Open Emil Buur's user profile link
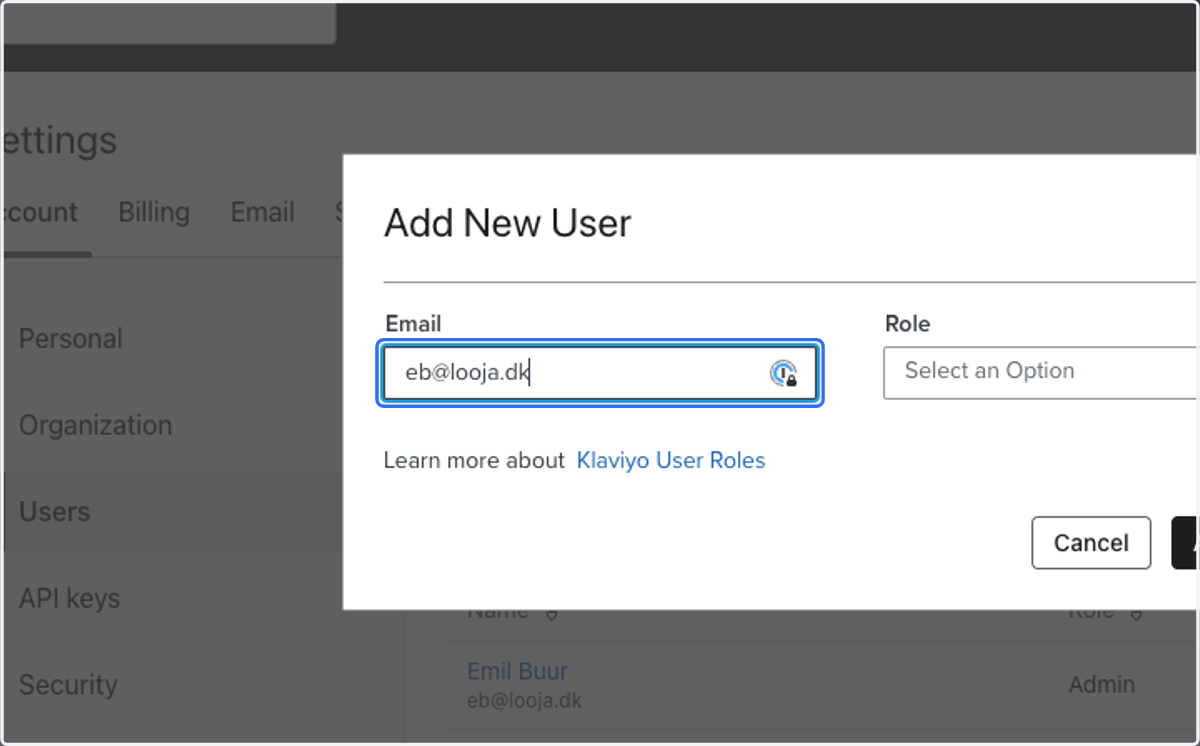 (517, 671)
